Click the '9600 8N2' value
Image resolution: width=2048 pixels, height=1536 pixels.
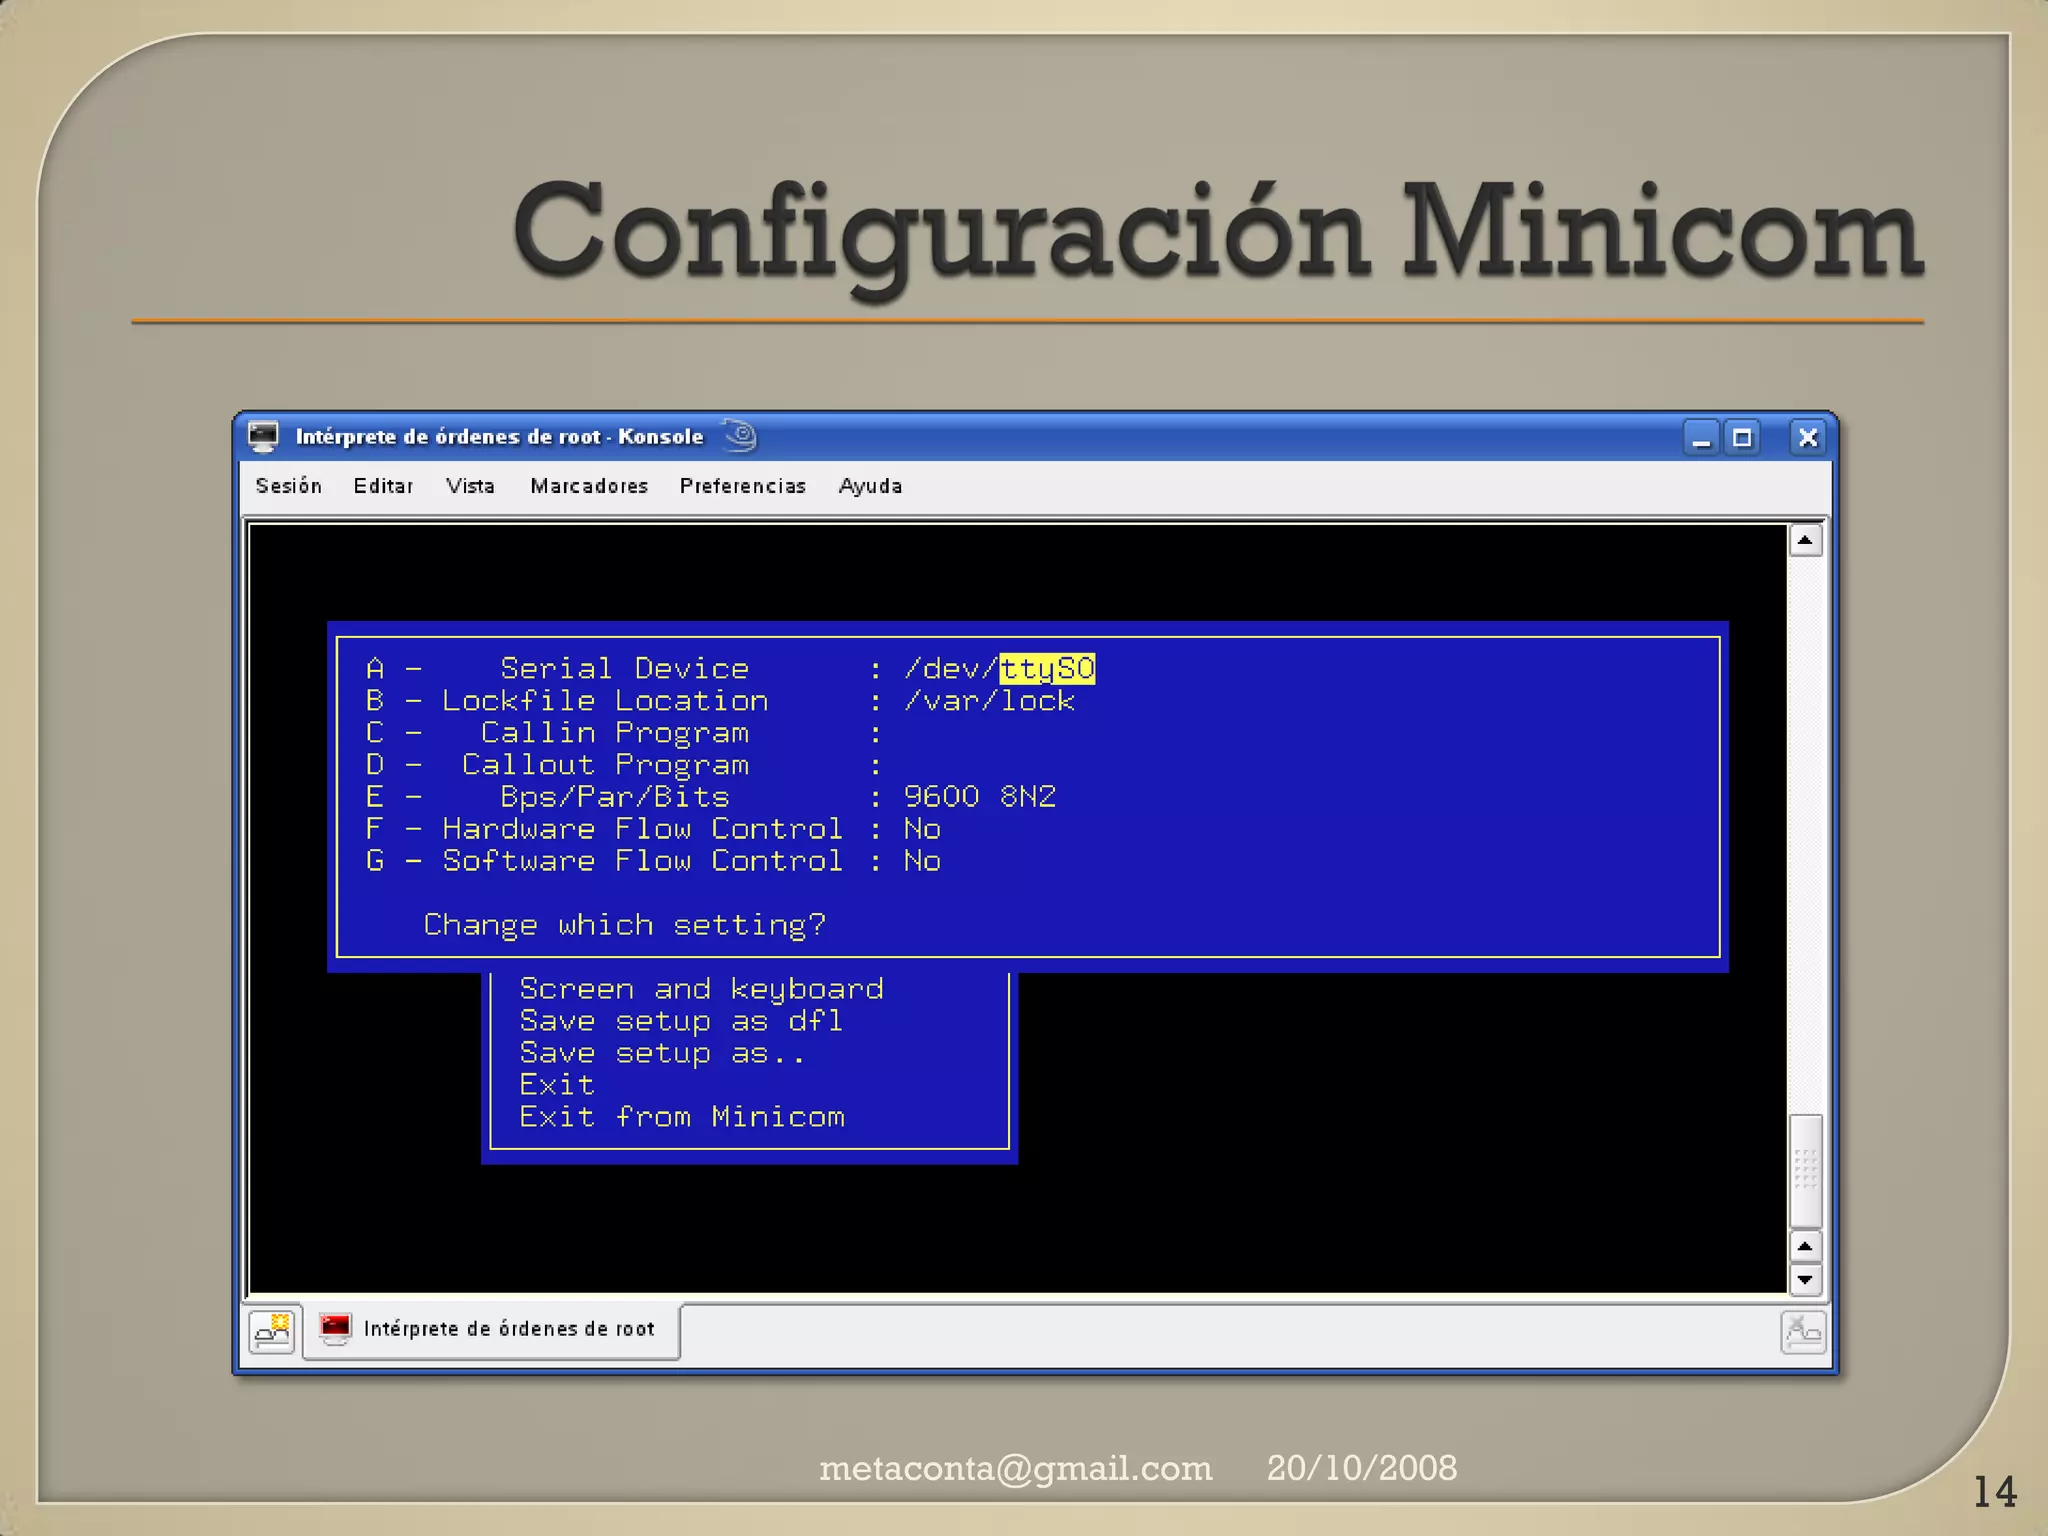[x=980, y=796]
